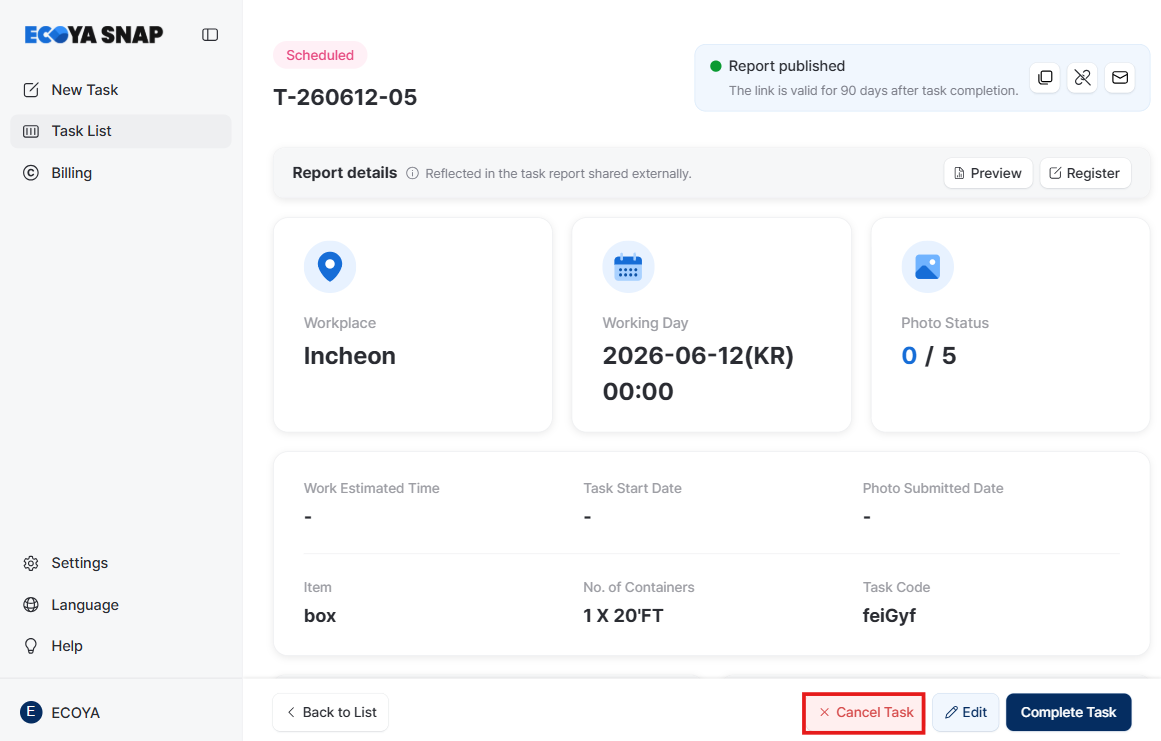
Task: Click Complete Task
Action: pos(1068,712)
